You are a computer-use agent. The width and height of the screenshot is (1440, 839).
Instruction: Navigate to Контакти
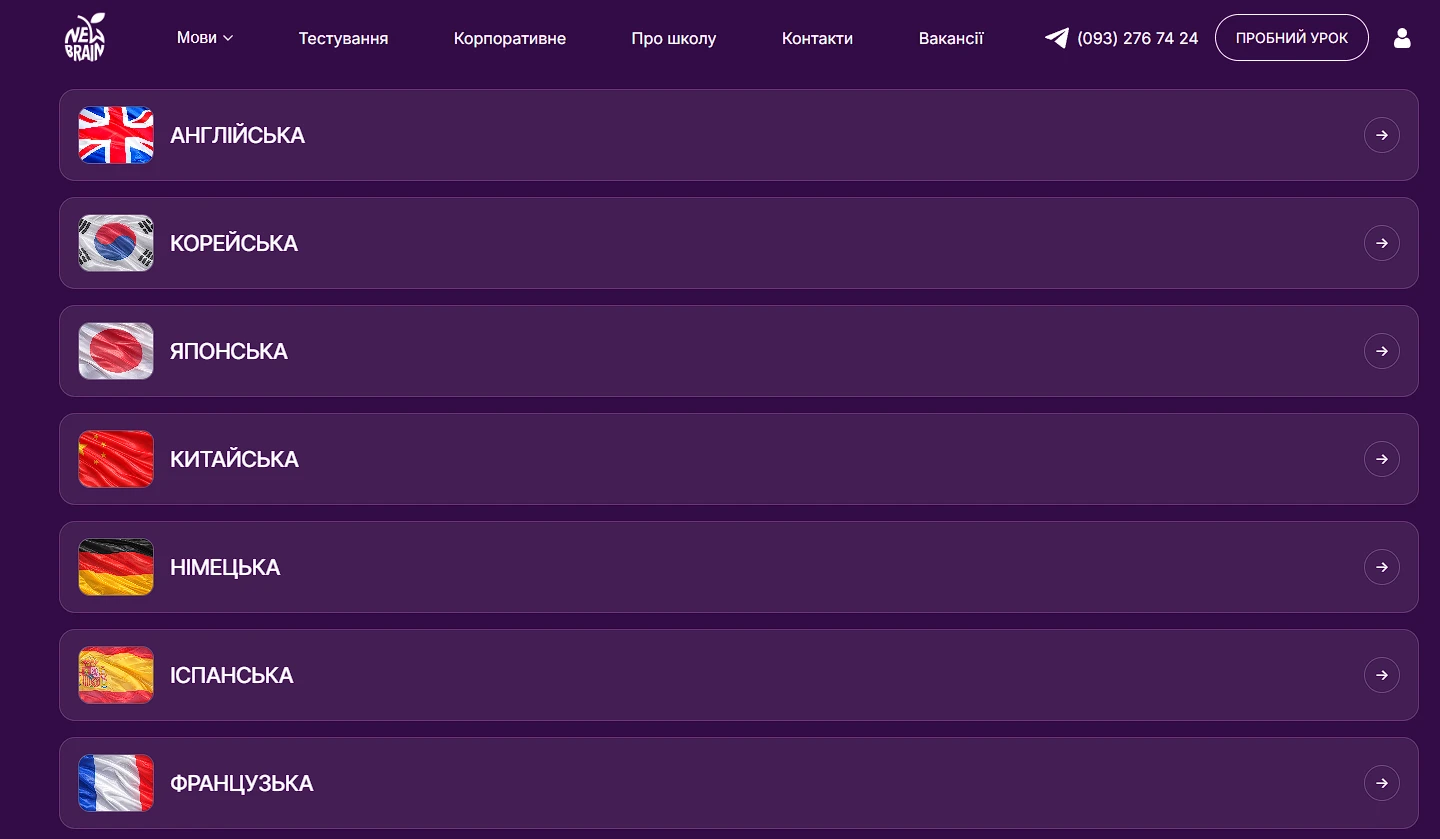(x=817, y=39)
